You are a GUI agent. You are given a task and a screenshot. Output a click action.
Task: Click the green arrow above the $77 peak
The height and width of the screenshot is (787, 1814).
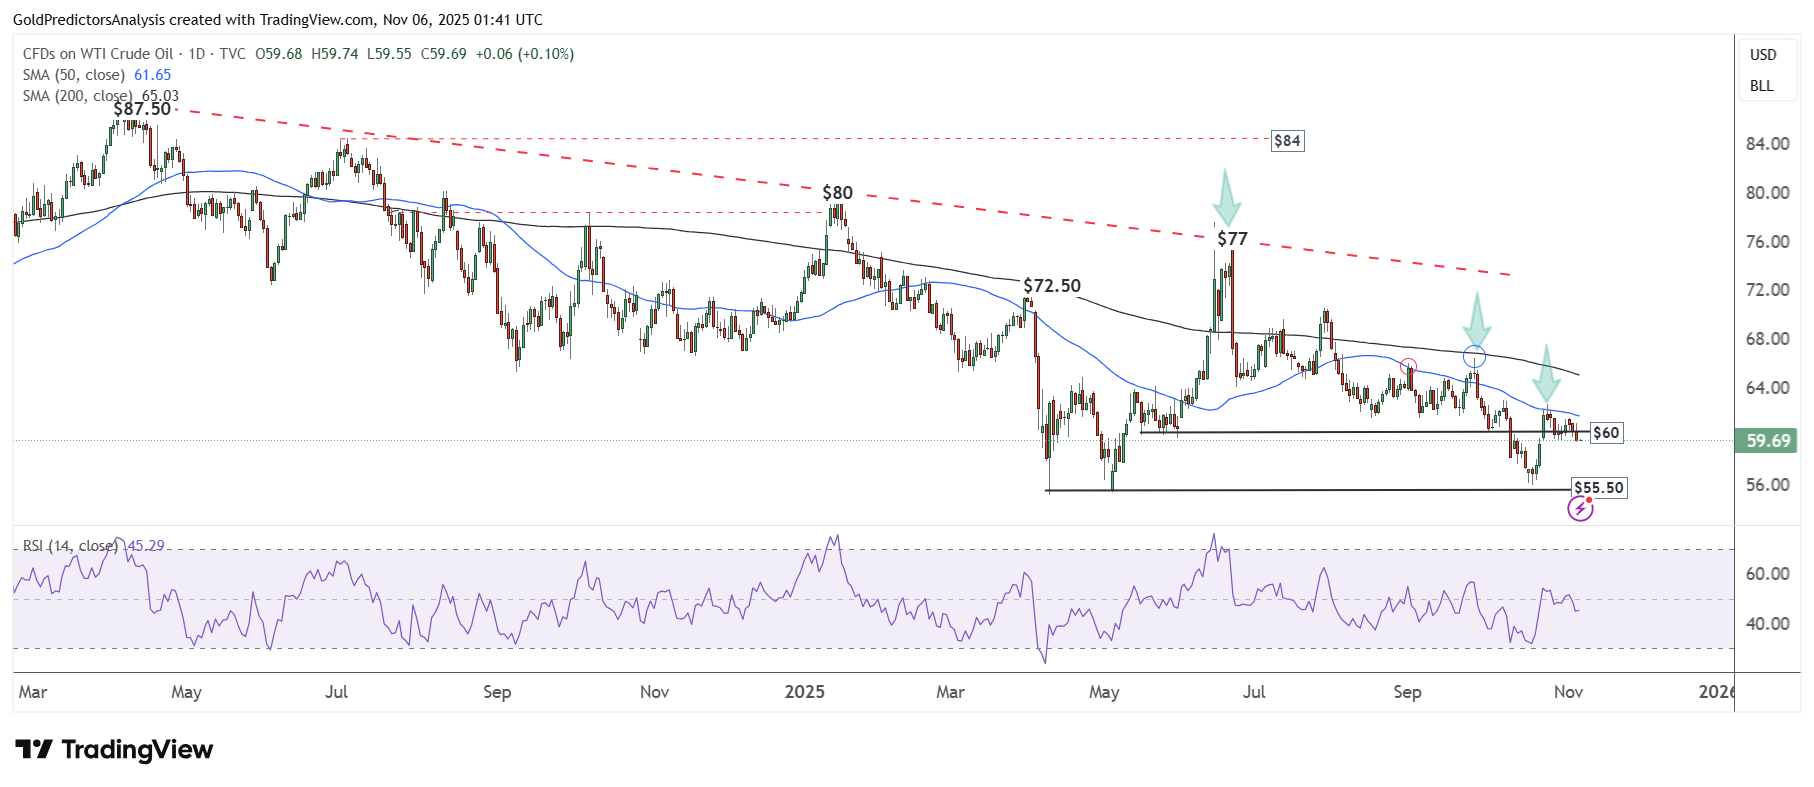click(1226, 198)
